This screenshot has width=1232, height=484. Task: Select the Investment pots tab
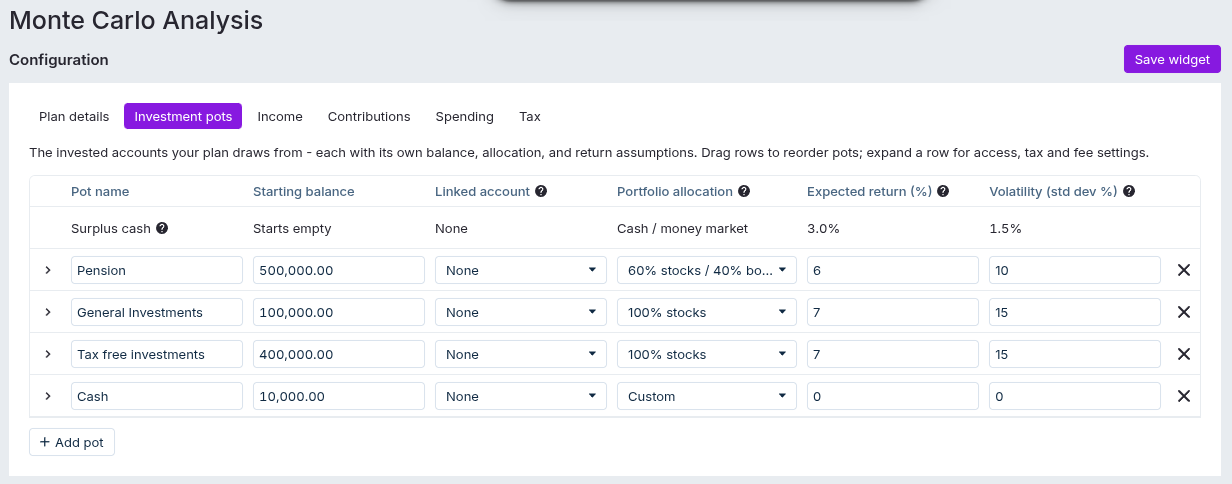click(183, 116)
